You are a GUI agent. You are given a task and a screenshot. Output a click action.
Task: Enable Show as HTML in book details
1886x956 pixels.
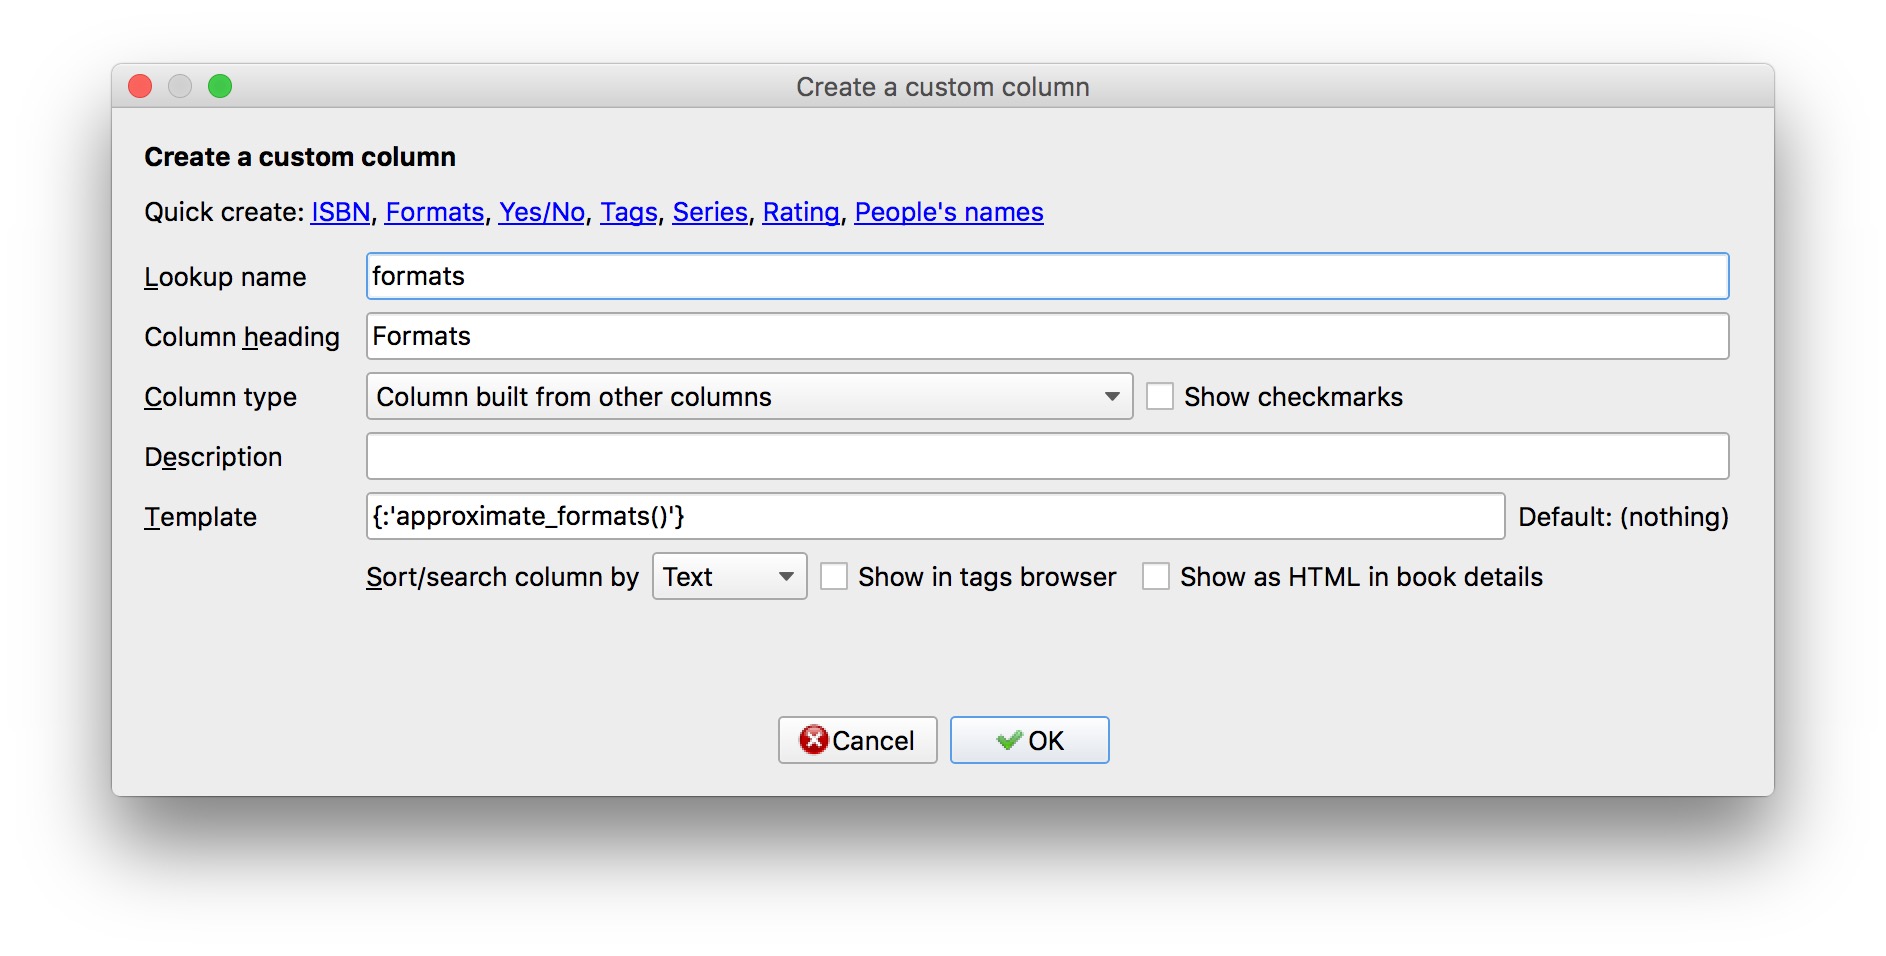click(1156, 577)
